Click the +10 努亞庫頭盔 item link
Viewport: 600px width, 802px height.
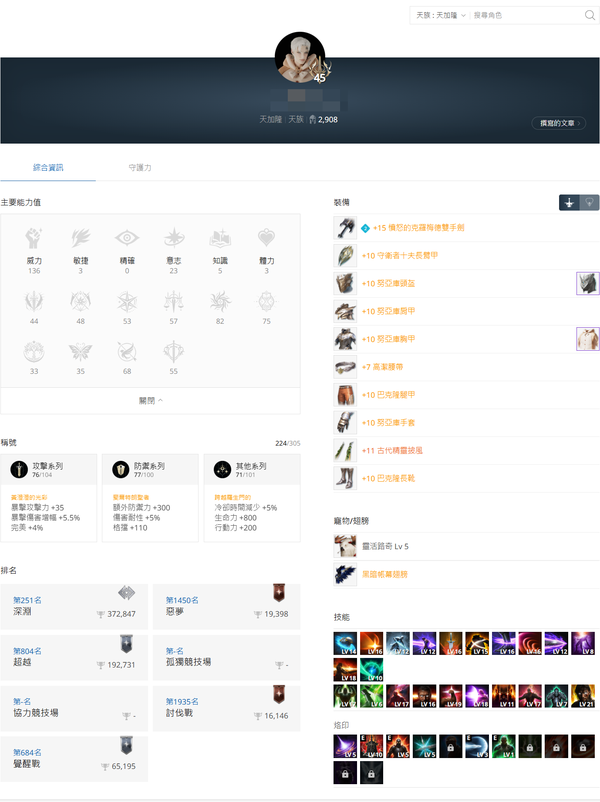pyautogui.click(x=388, y=283)
